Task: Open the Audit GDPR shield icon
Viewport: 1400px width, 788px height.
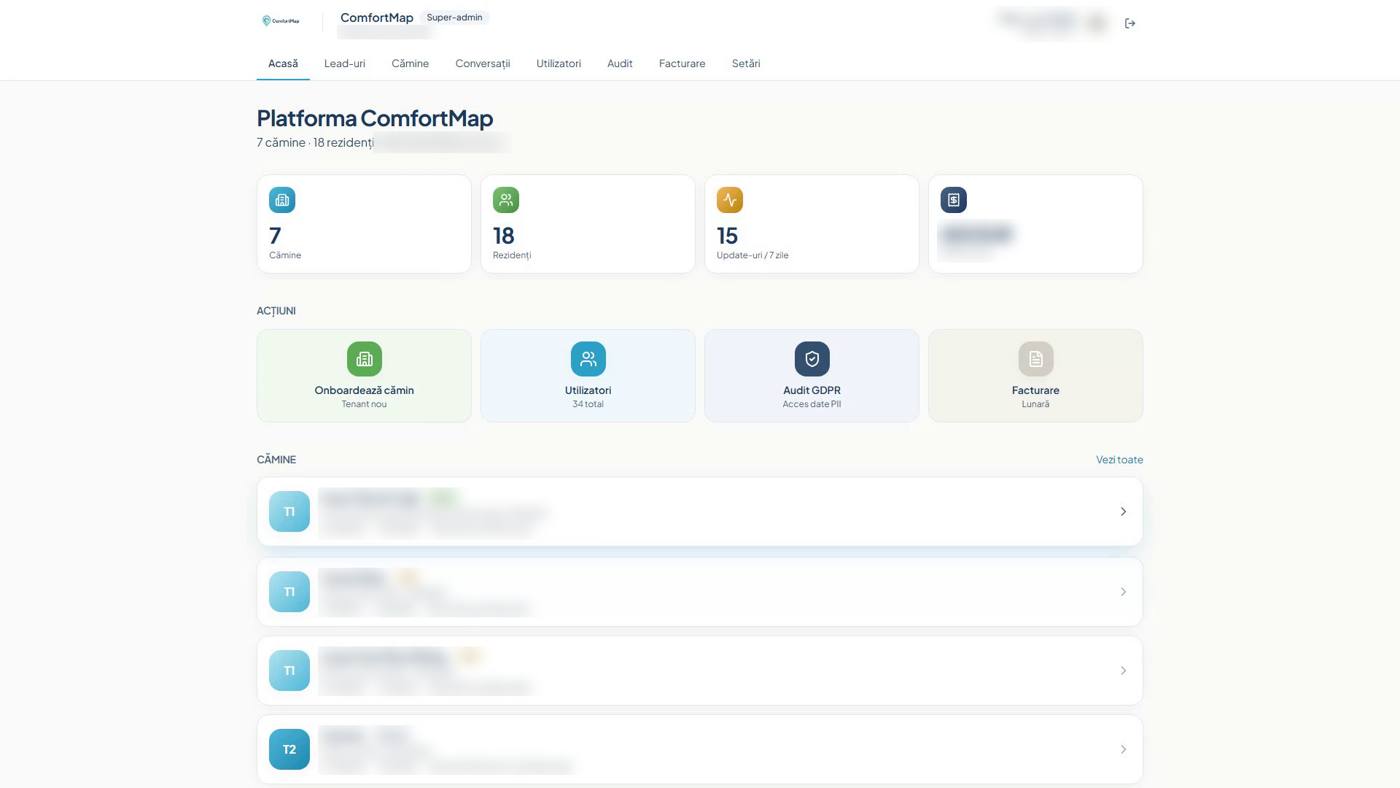Action: point(812,359)
